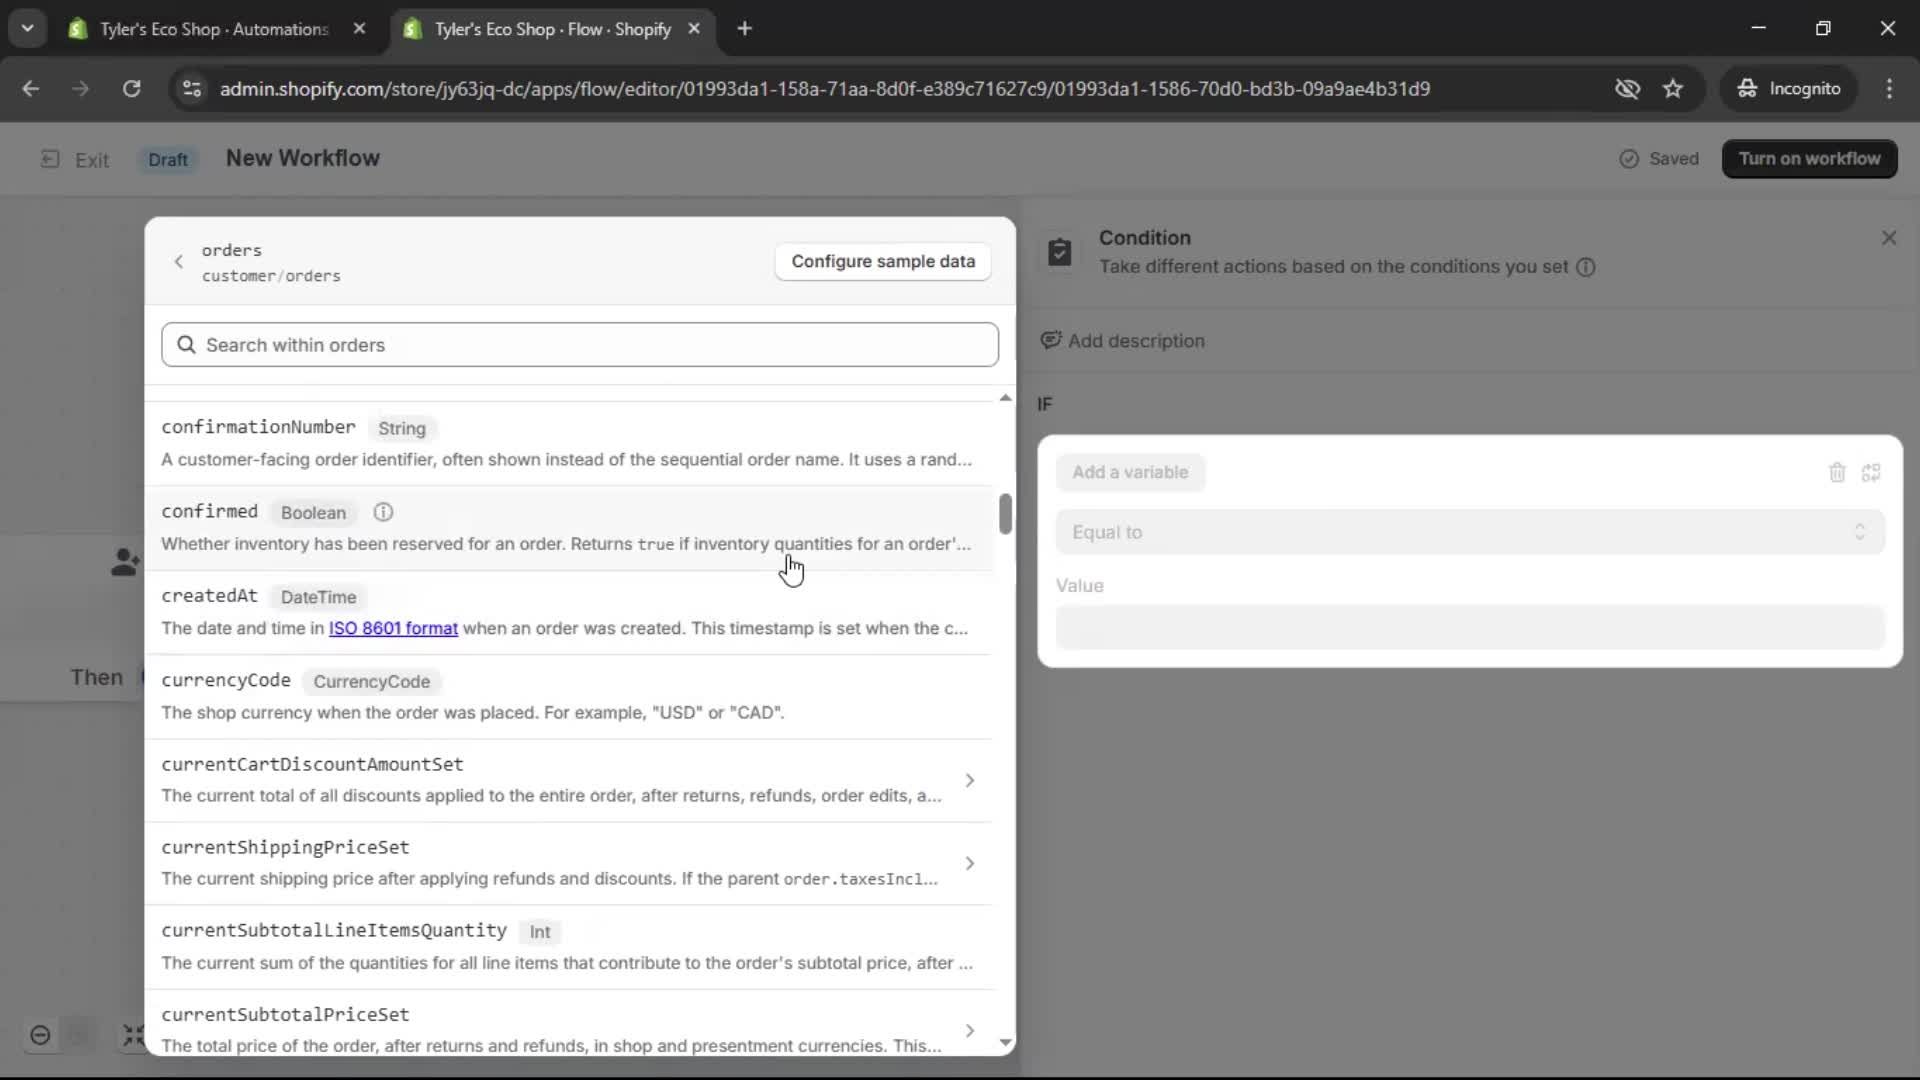Click the fit-to-view icon on the canvas
Screen dimensions: 1920x1080
135,1036
